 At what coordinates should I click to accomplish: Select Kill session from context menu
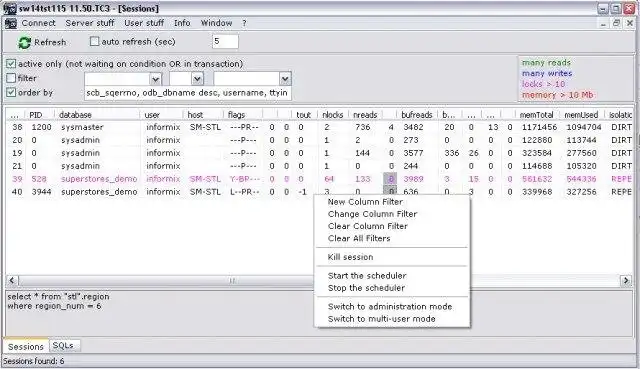click(x=351, y=257)
